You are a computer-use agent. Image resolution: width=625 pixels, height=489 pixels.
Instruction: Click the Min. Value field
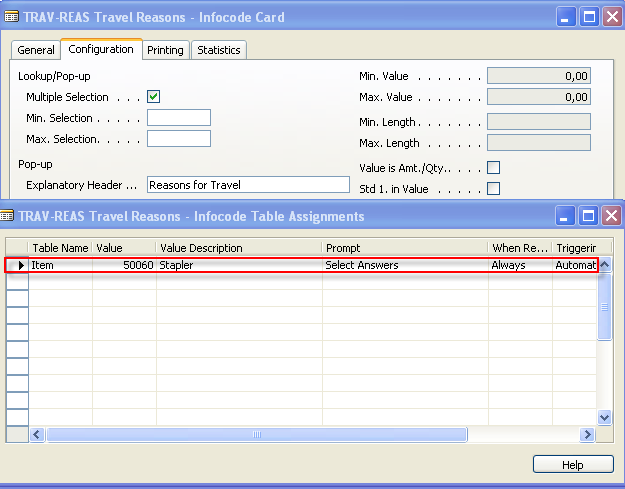(539, 76)
